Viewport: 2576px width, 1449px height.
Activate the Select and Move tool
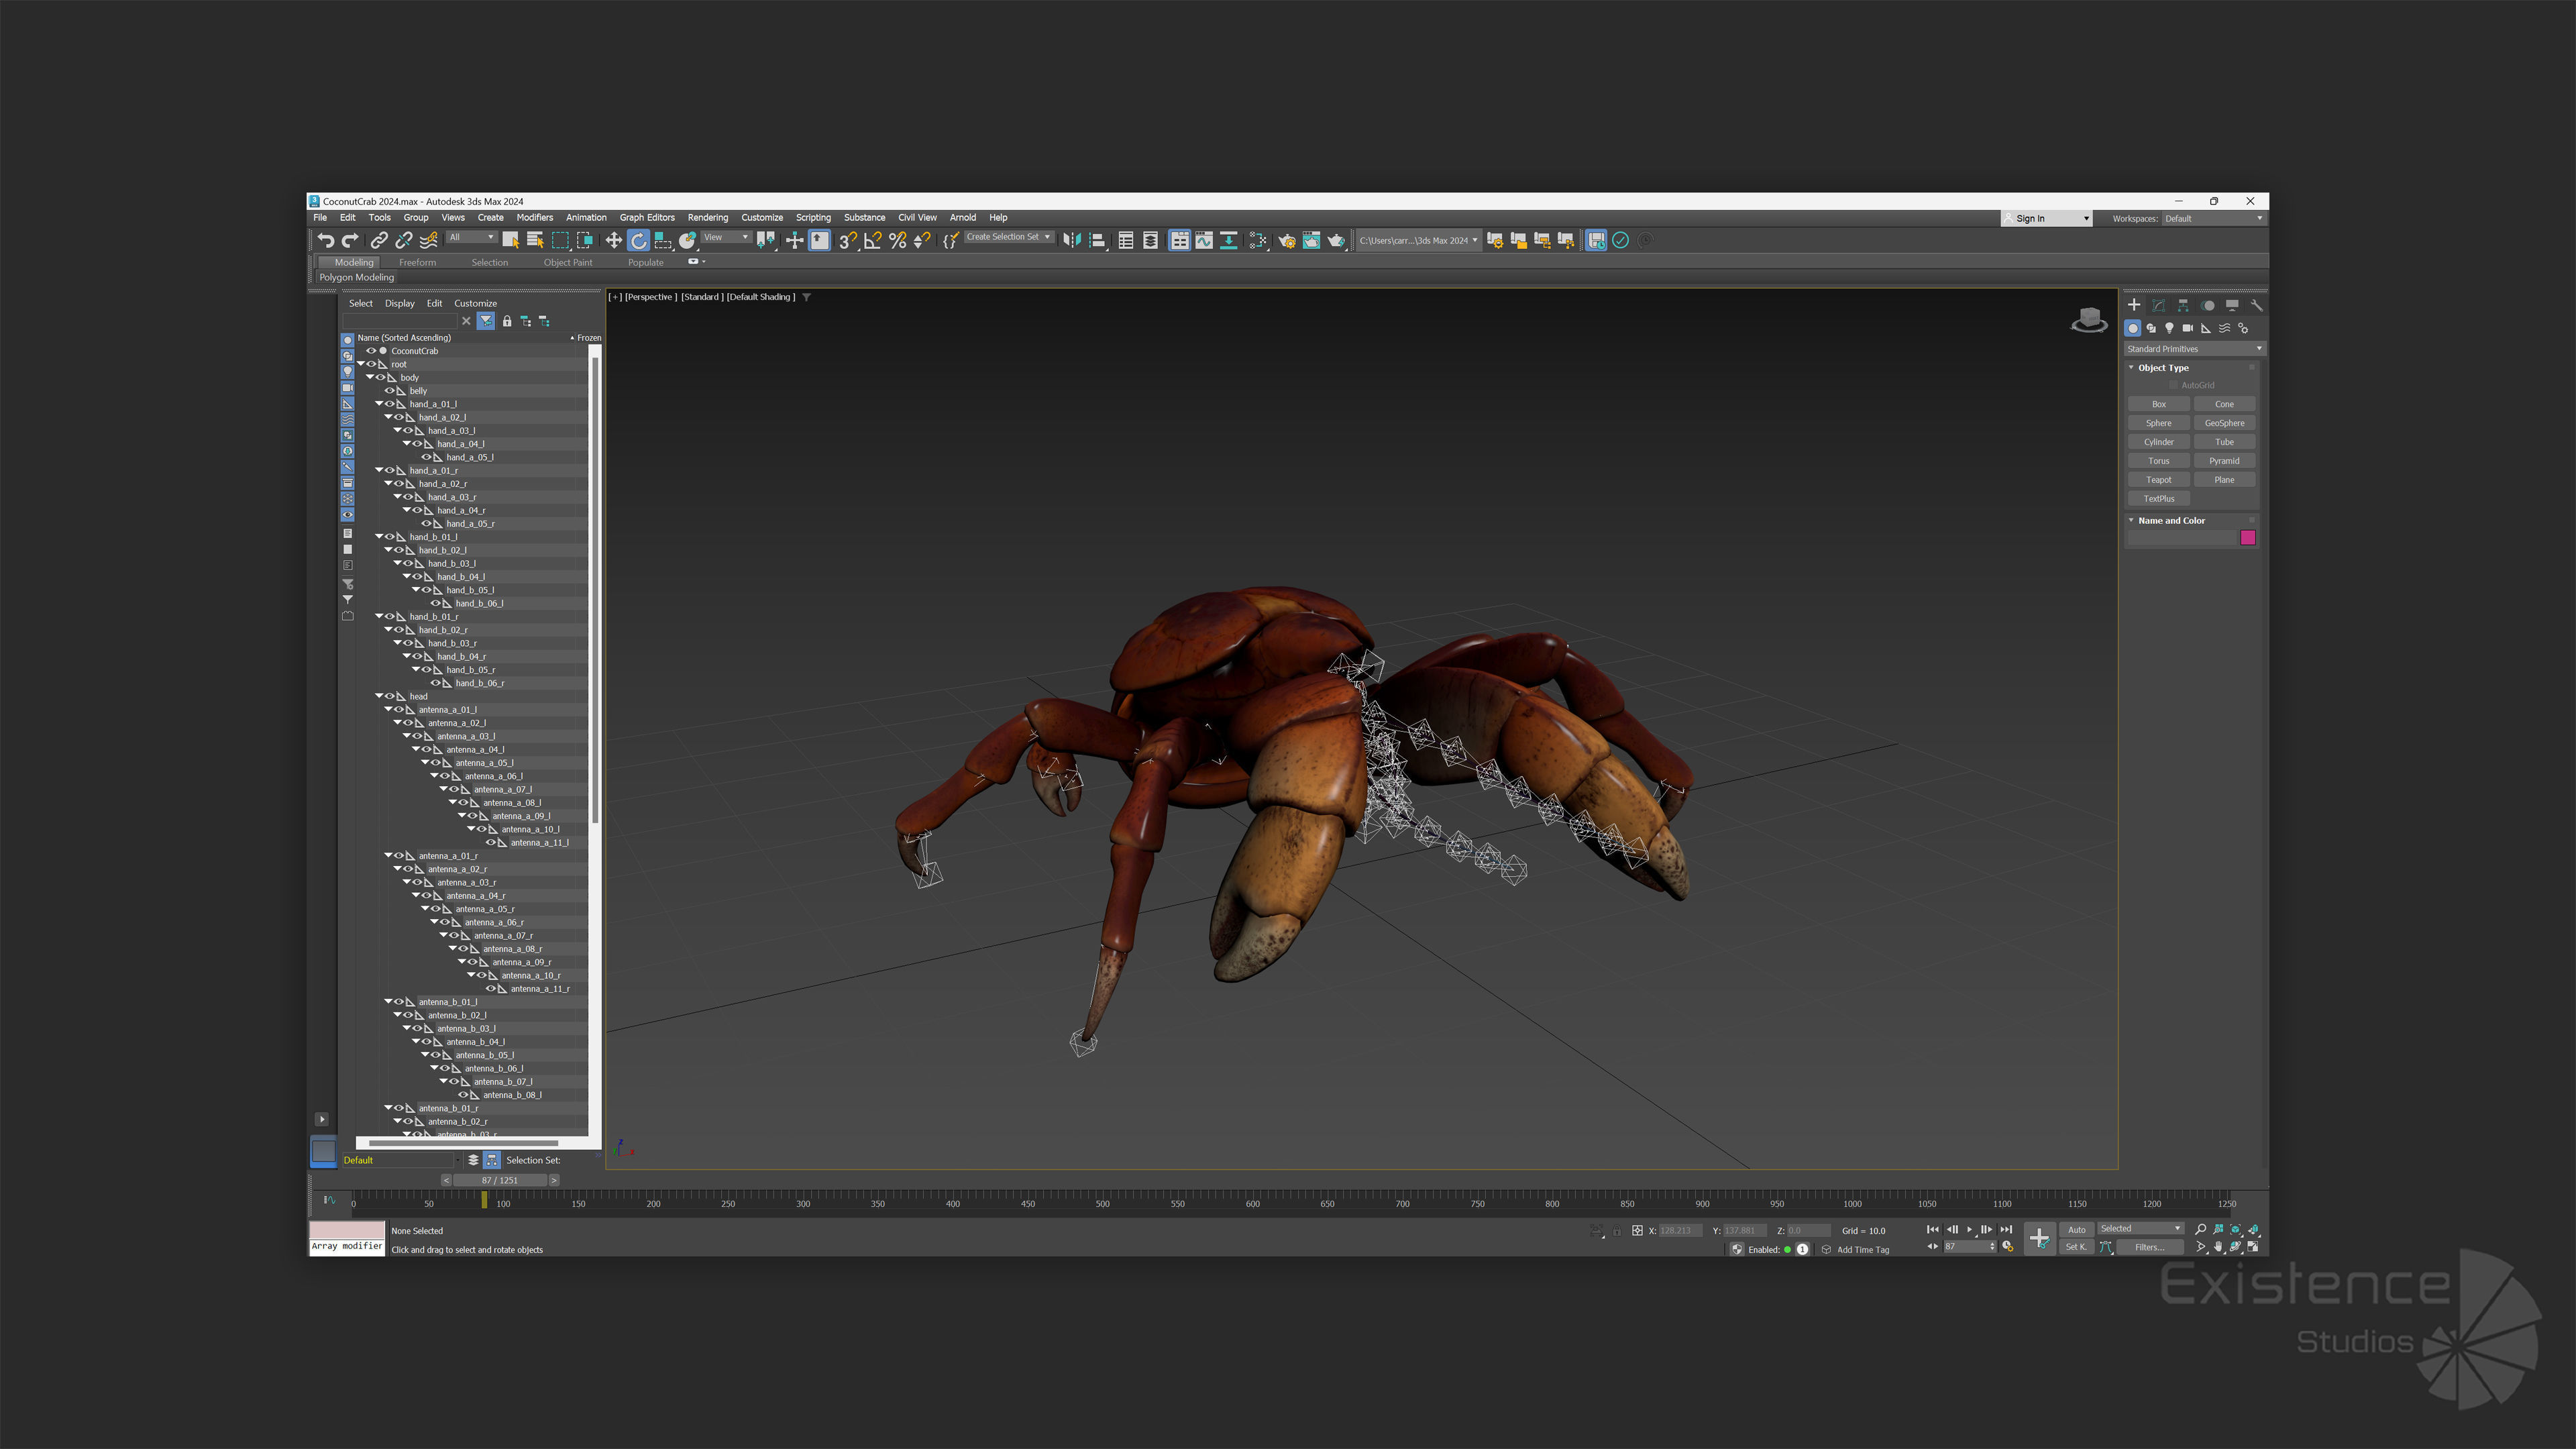(613, 240)
